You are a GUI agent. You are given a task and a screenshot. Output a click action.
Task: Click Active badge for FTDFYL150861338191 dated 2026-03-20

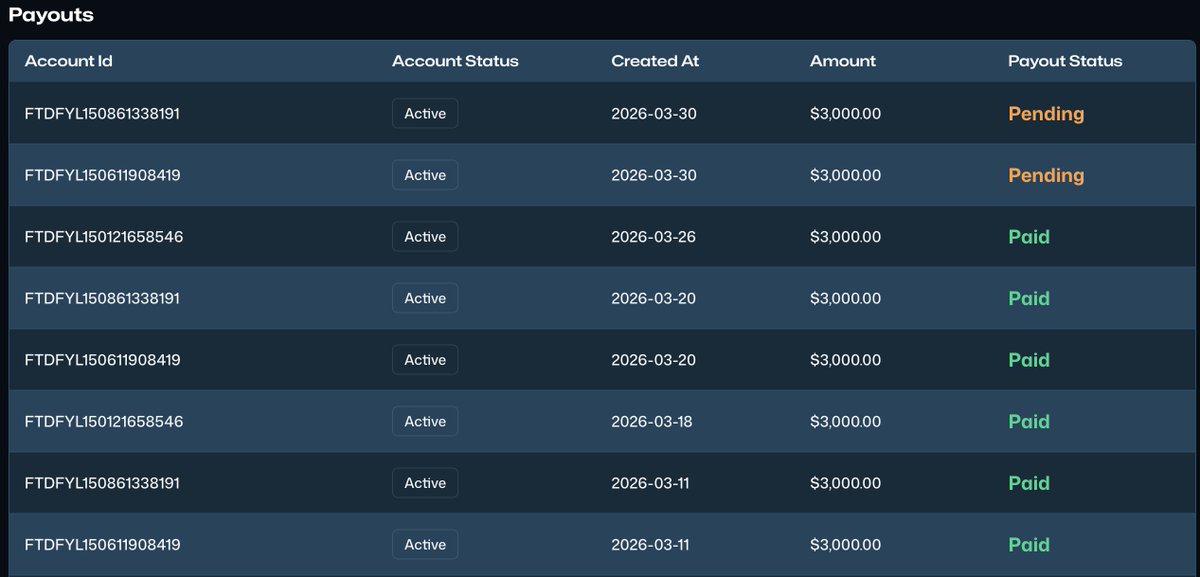click(425, 298)
